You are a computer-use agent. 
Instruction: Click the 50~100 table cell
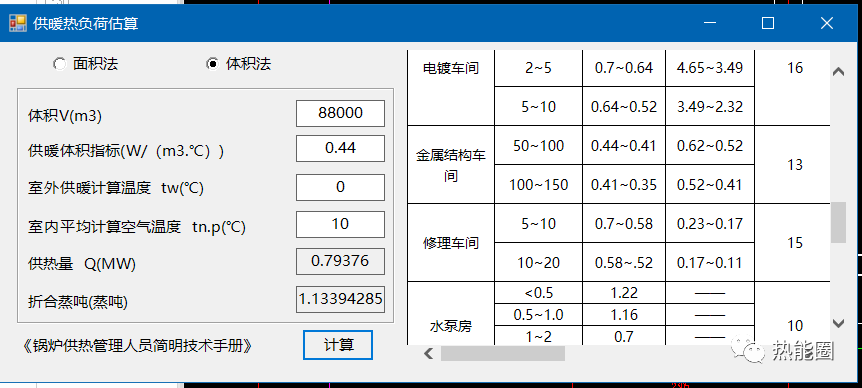click(x=539, y=146)
